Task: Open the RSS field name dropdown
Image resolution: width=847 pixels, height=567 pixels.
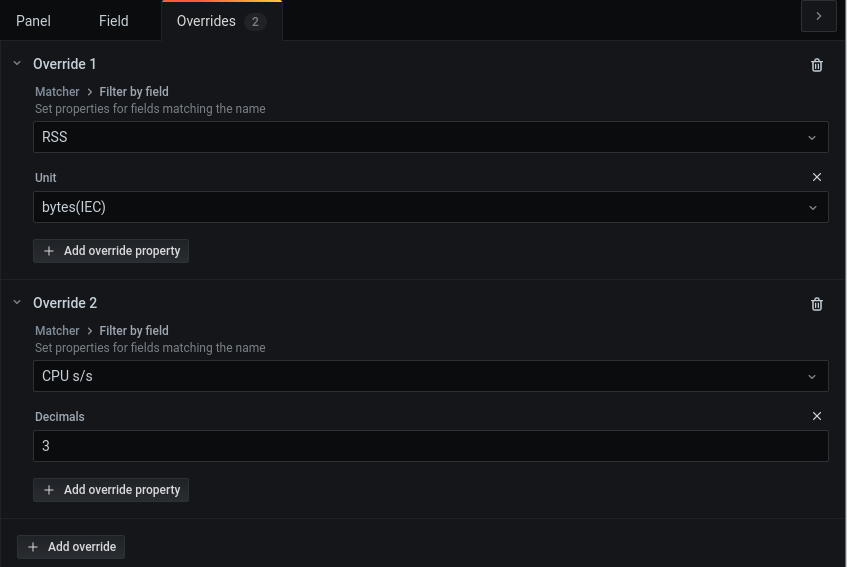Action: [431, 137]
